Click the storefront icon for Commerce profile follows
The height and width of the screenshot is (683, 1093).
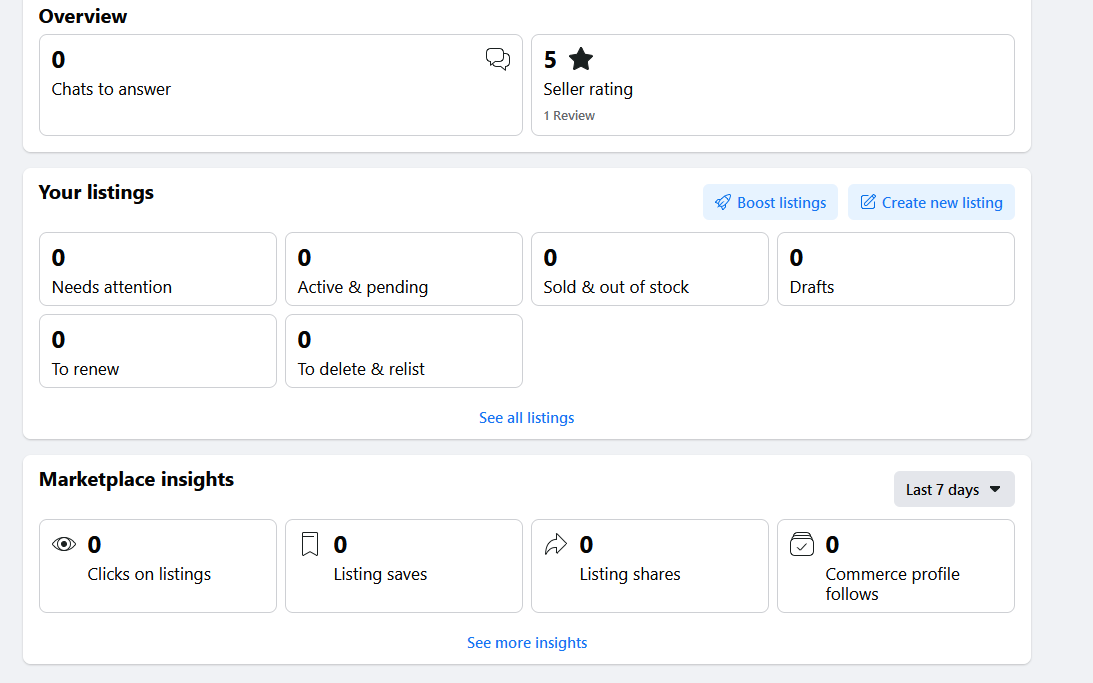coord(802,545)
